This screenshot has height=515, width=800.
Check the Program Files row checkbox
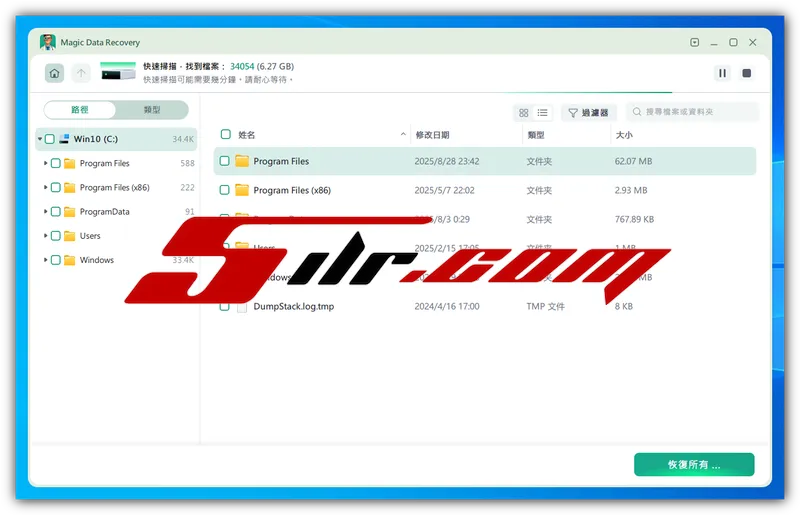(x=224, y=161)
